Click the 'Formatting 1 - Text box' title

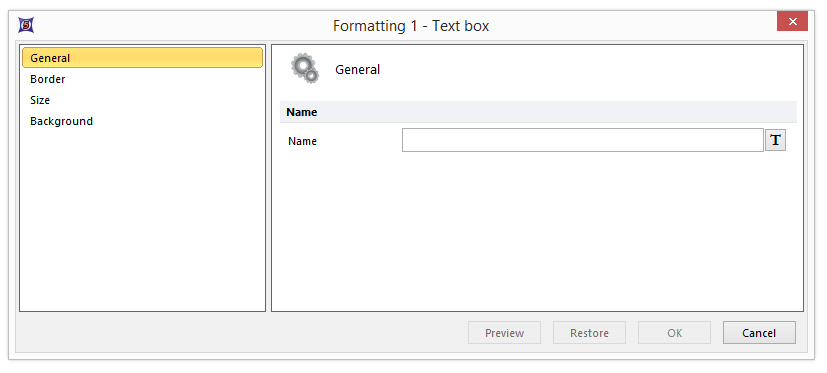(x=411, y=26)
